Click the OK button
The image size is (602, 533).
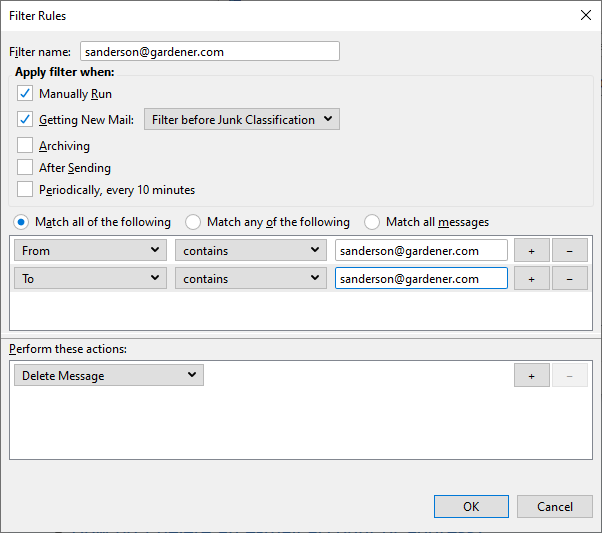click(x=471, y=507)
